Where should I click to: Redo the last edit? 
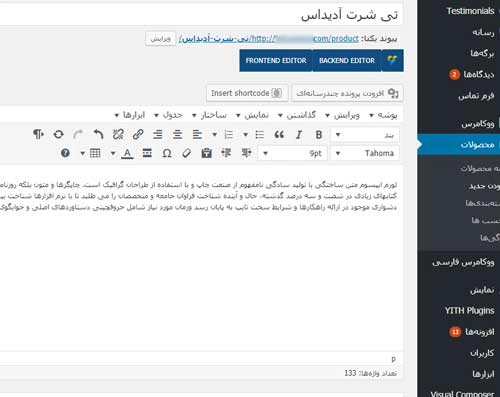click(78, 135)
